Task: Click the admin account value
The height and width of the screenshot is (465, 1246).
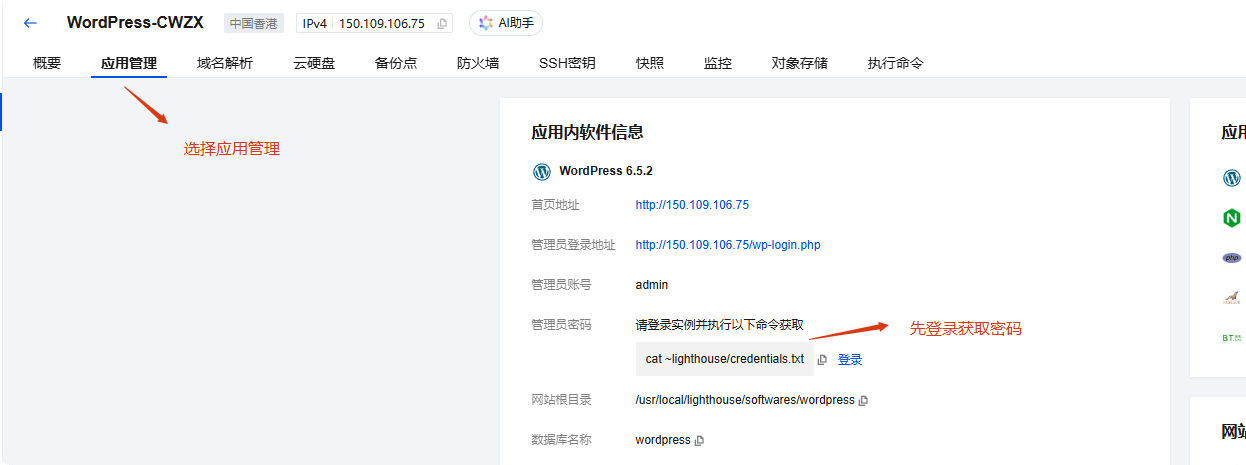Action: coord(651,285)
